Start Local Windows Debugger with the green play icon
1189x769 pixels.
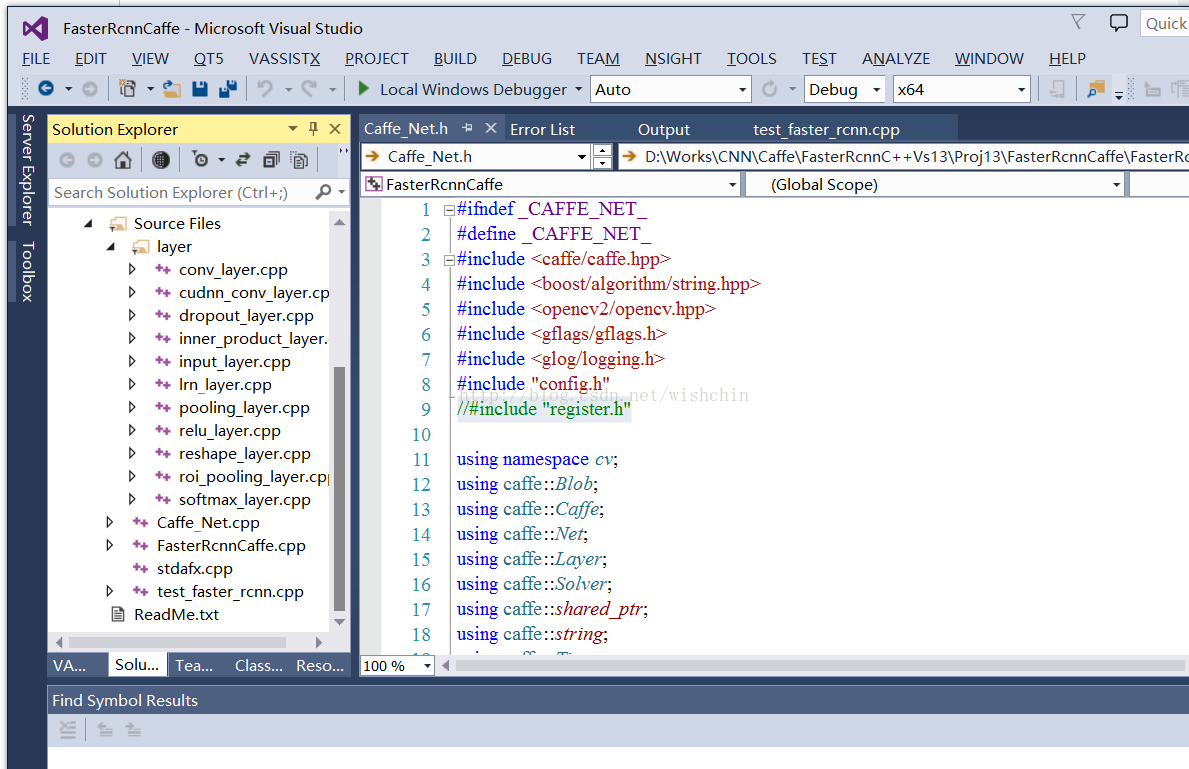tap(363, 89)
